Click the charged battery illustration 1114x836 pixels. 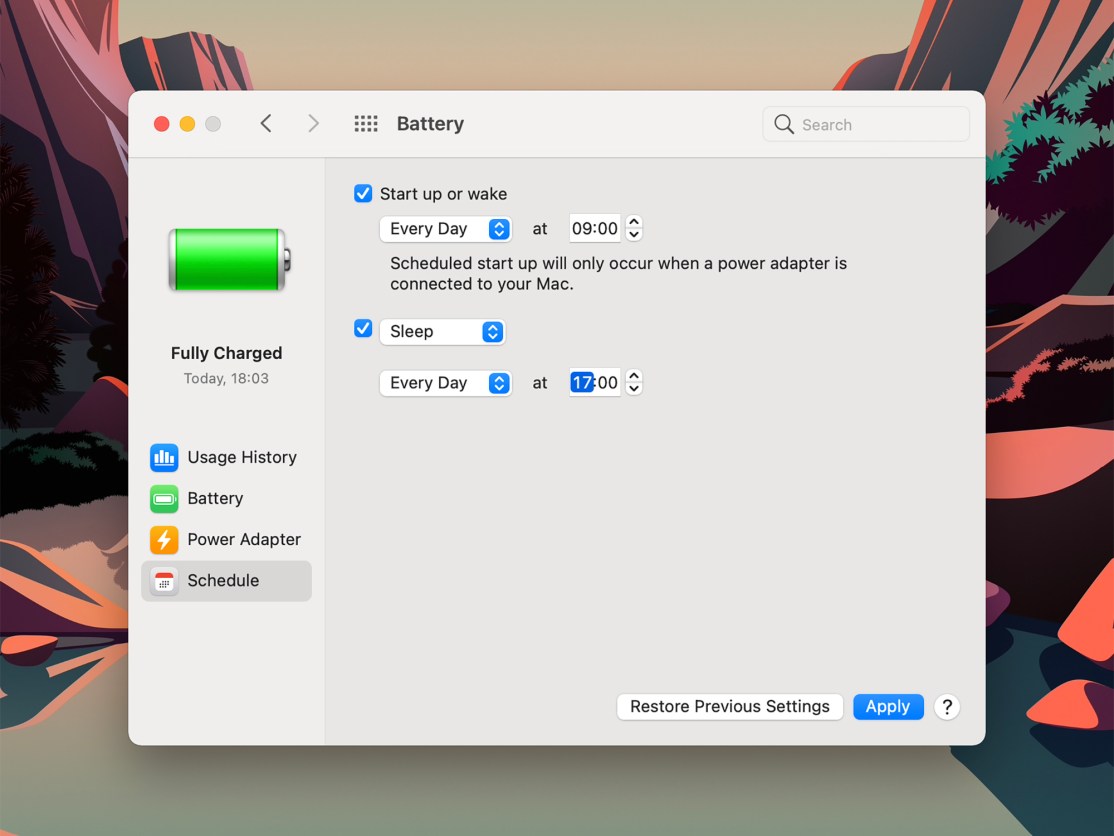(227, 258)
